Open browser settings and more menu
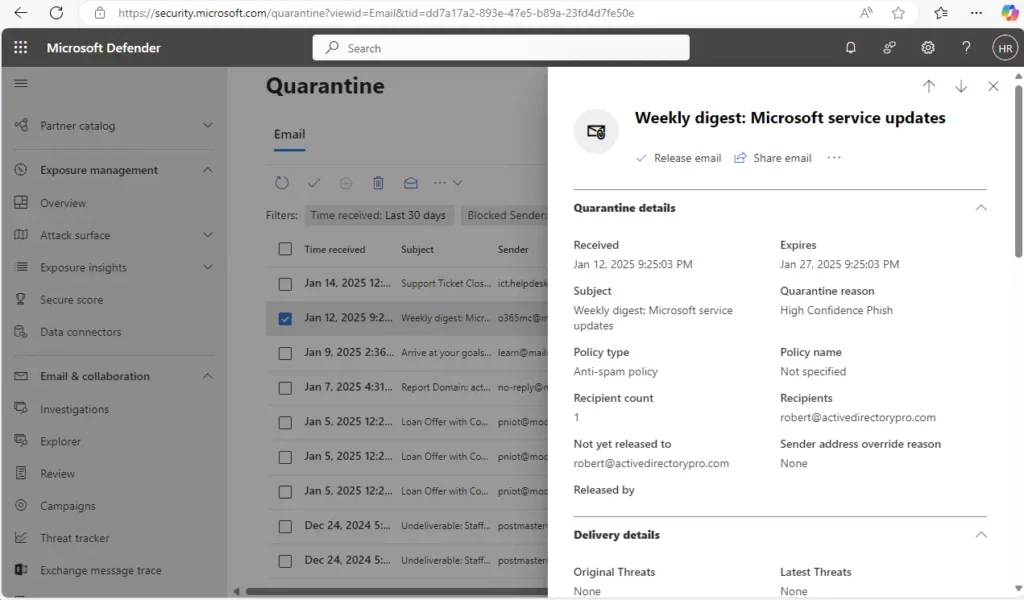The width and height of the screenshot is (1024, 600). [976, 12]
